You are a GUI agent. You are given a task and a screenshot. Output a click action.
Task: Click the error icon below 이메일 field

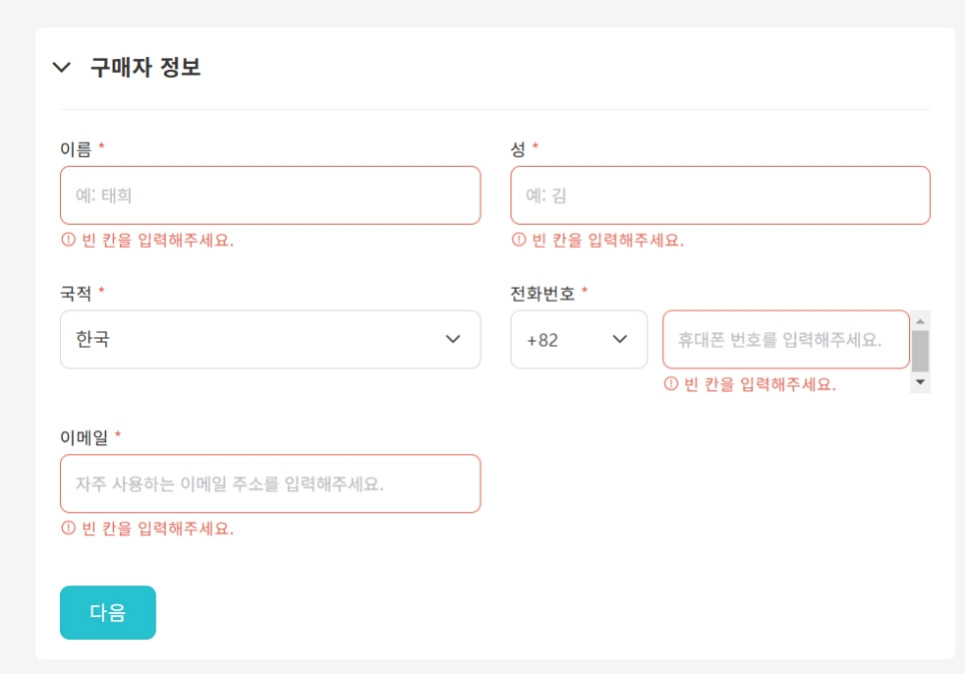tap(68, 529)
